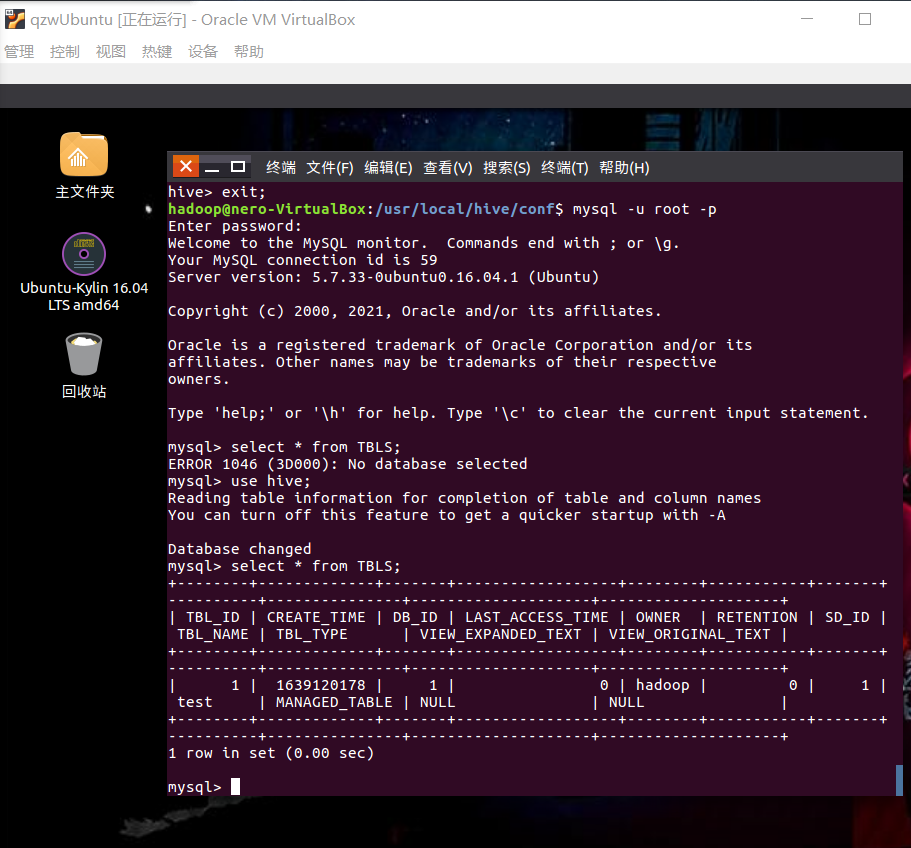Open VirtualBox 设备 menu
This screenshot has height=848, width=911.
tap(203, 52)
